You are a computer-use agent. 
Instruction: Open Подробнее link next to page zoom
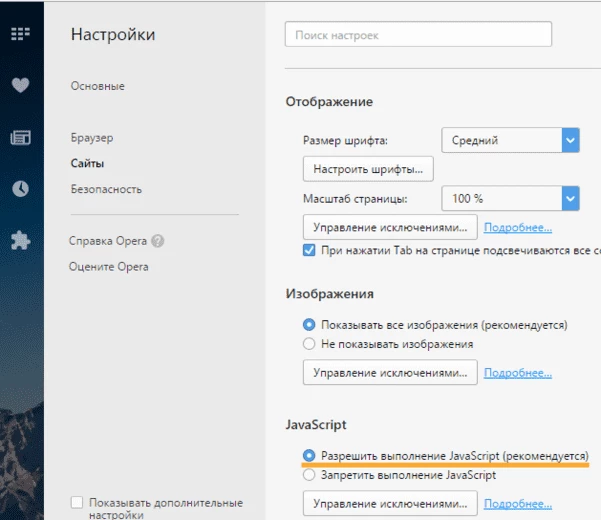(517, 227)
